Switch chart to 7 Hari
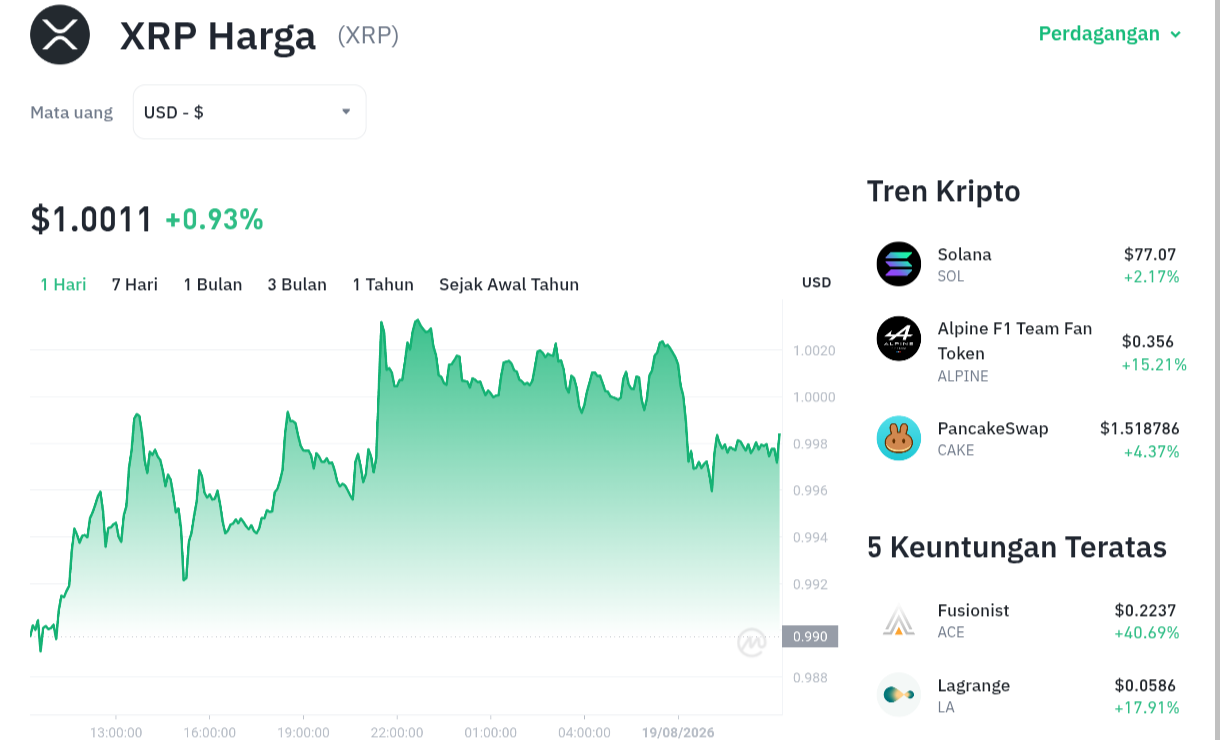Screen dimensions: 1220x740 click(135, 284)
